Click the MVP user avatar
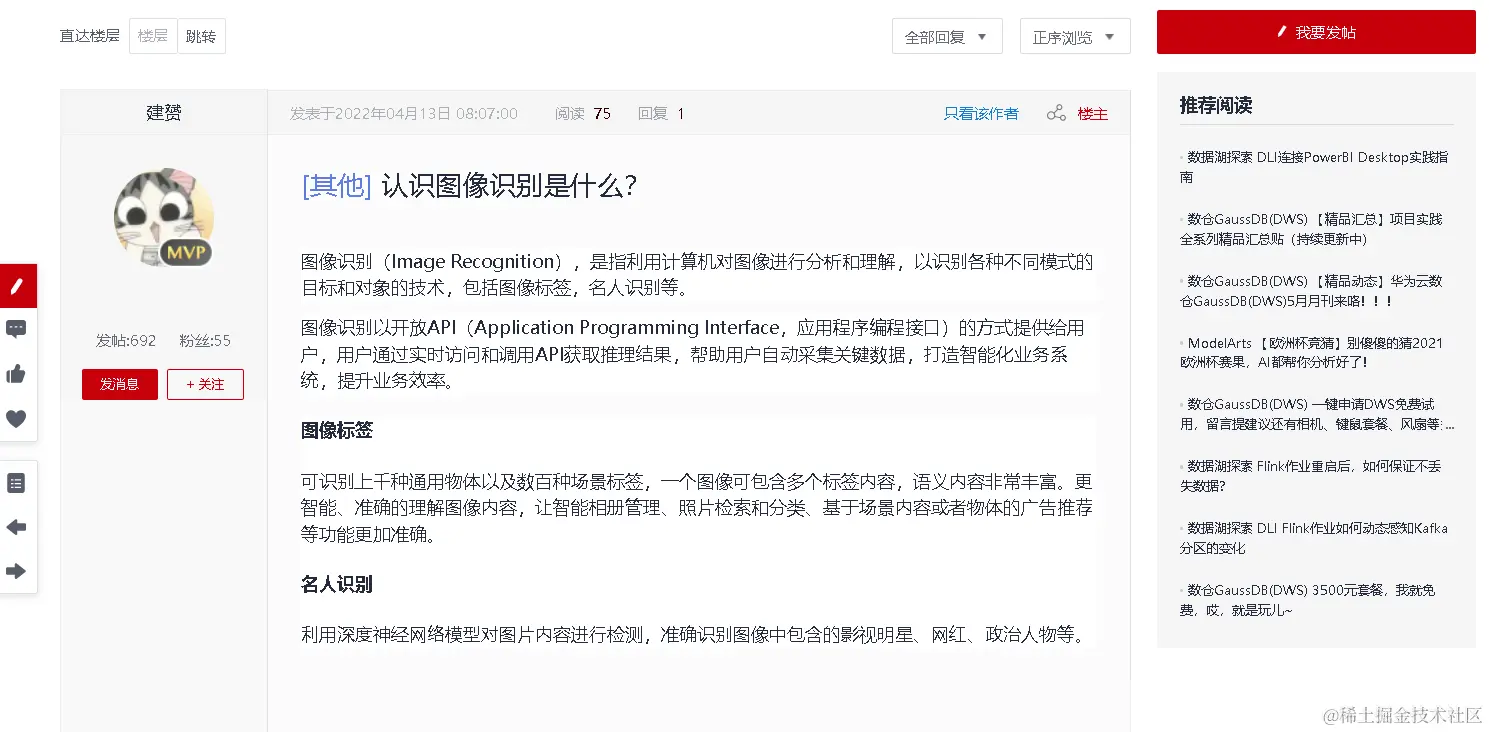Screen dimensions: 1489x732 [164, 218]
